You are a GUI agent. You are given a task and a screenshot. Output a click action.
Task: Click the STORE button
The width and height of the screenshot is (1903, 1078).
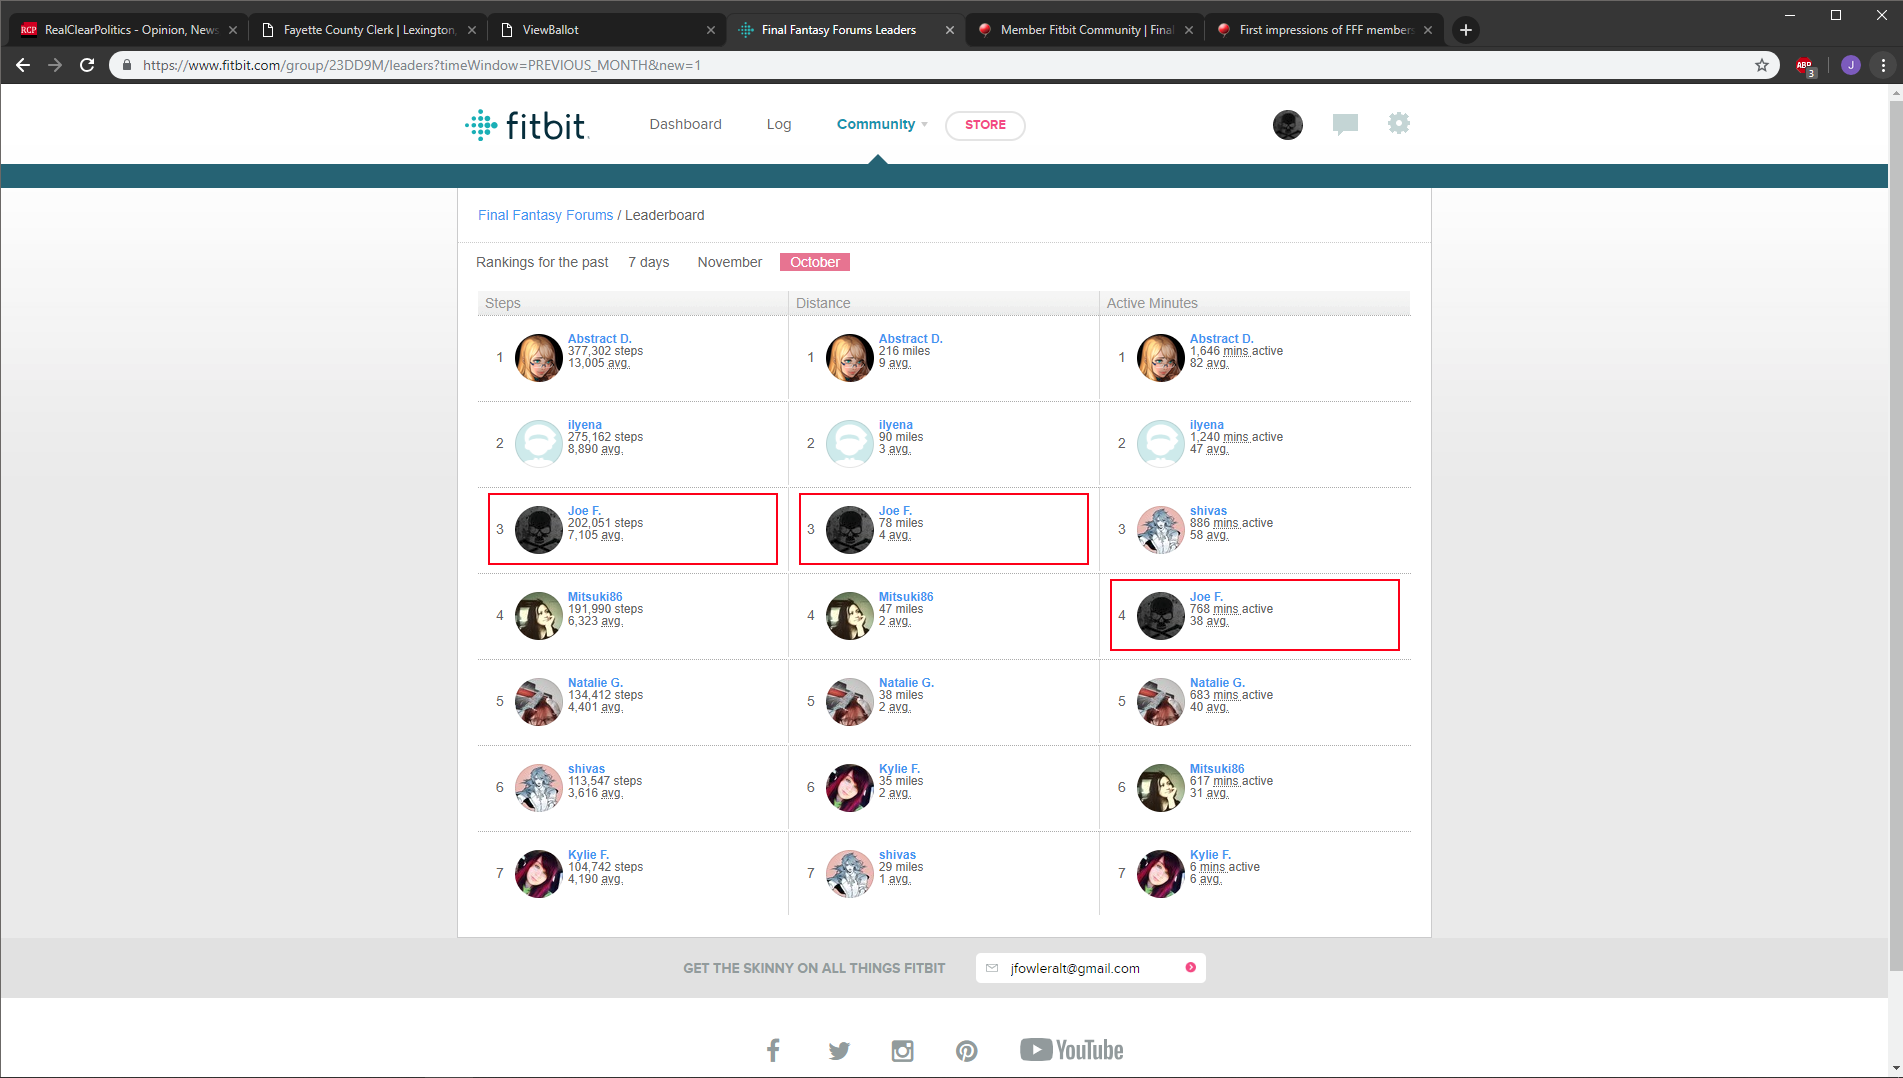coord(985,125)
